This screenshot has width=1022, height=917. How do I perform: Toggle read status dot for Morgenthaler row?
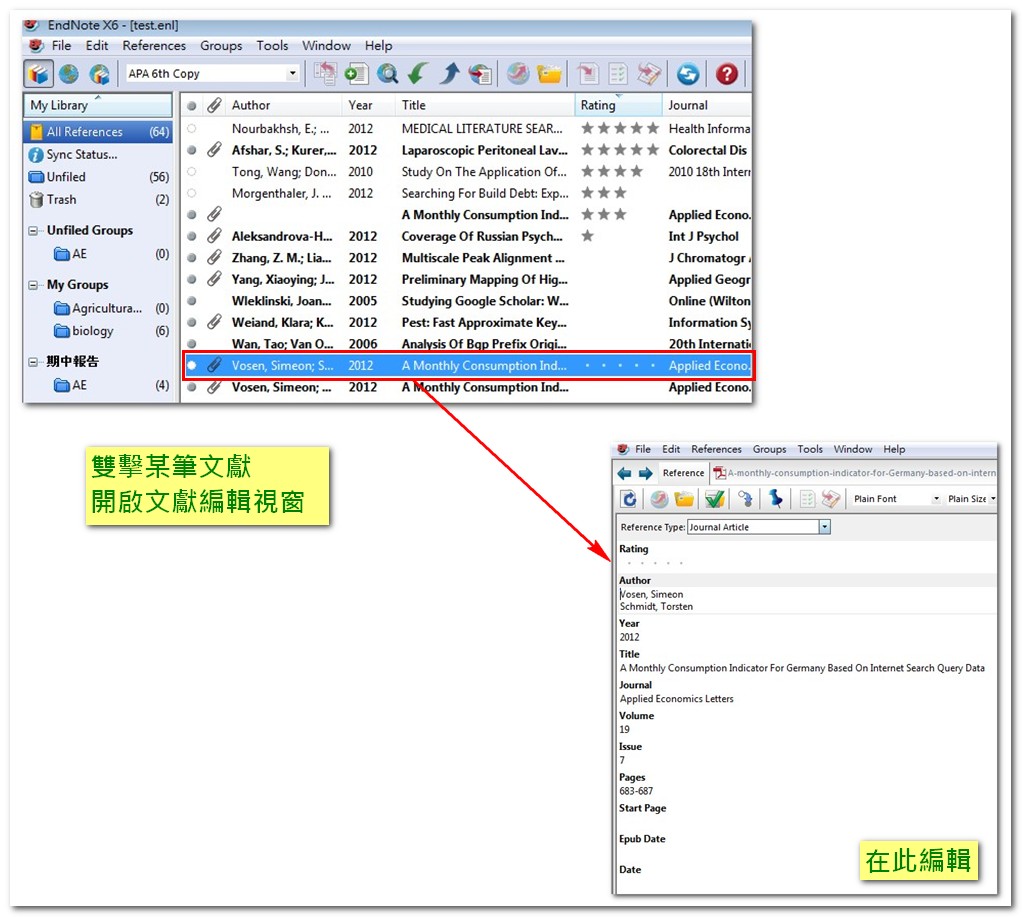point(192,194)
